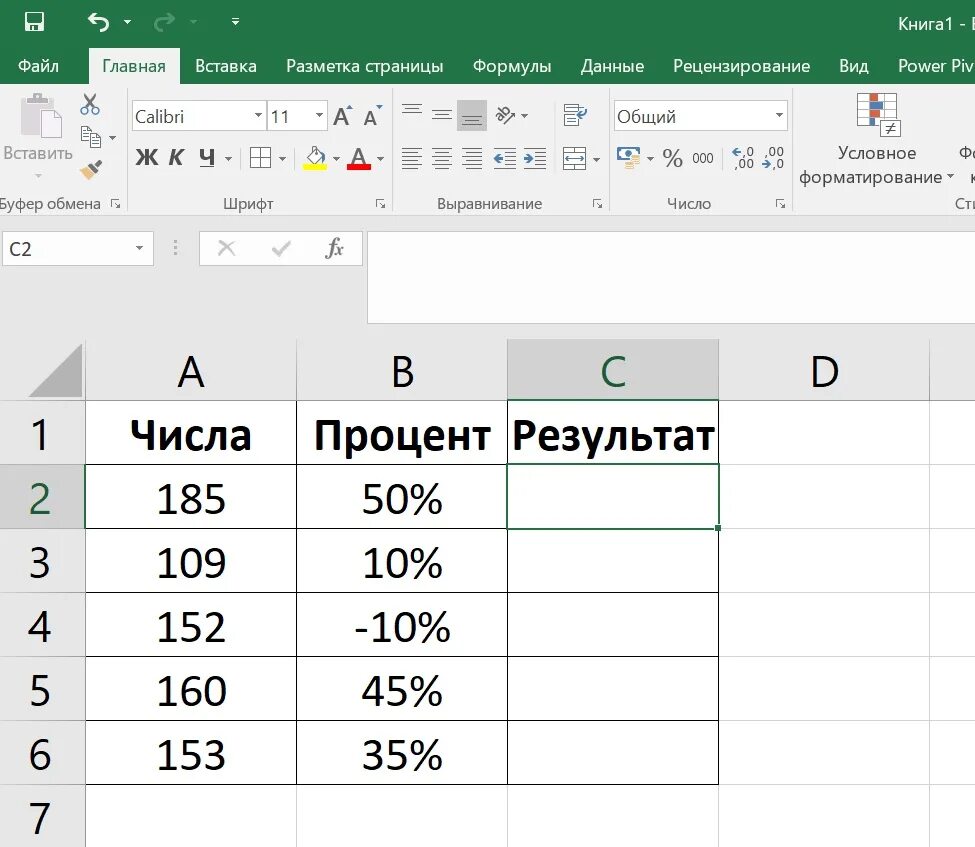Switch to the Вставка tab
Viewport: 975px width, 847px height.
point(226,66)
